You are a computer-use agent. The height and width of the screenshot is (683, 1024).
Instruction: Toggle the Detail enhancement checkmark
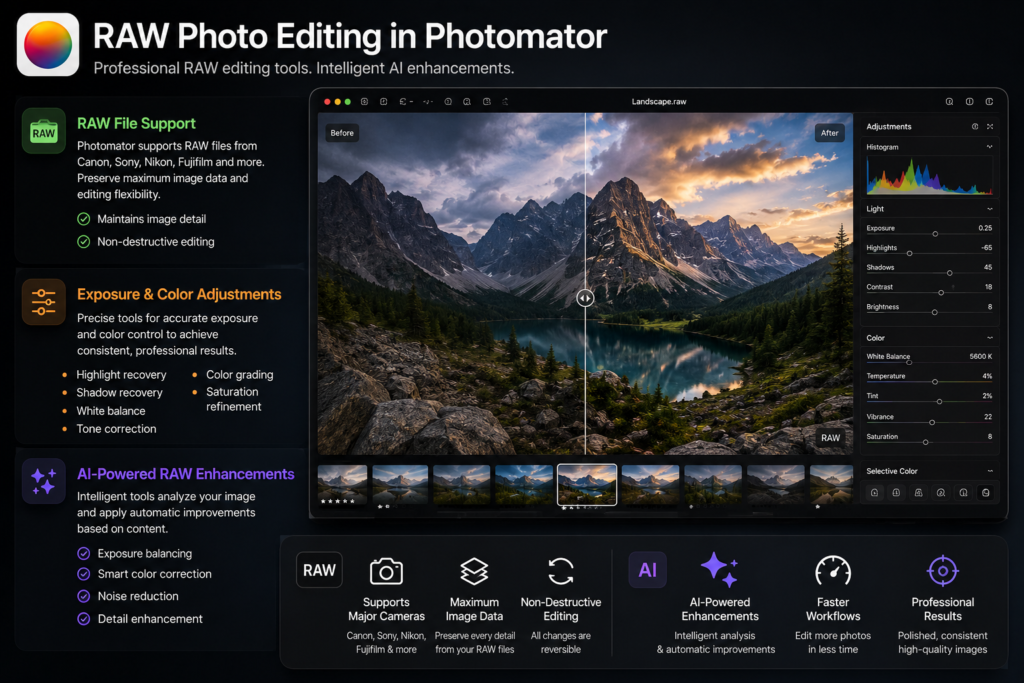pos(84,618)
